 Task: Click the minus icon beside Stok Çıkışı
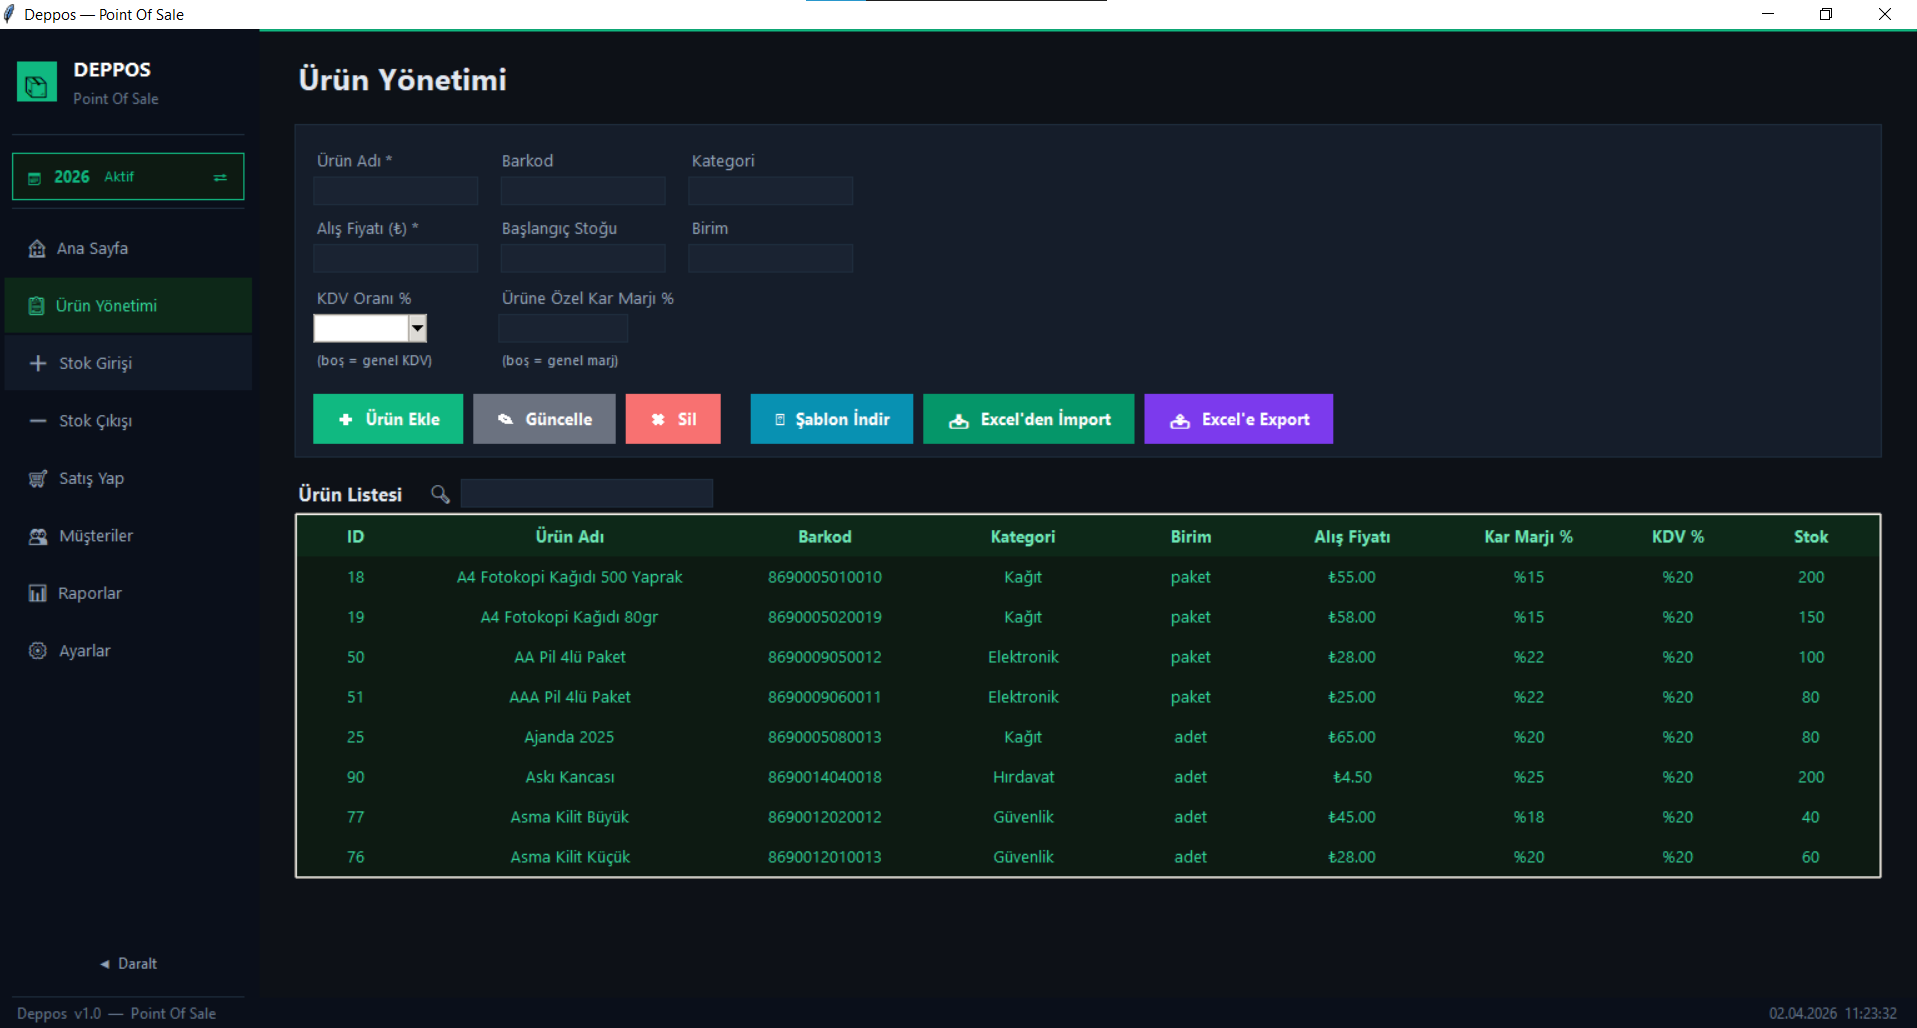click(38, 421)
